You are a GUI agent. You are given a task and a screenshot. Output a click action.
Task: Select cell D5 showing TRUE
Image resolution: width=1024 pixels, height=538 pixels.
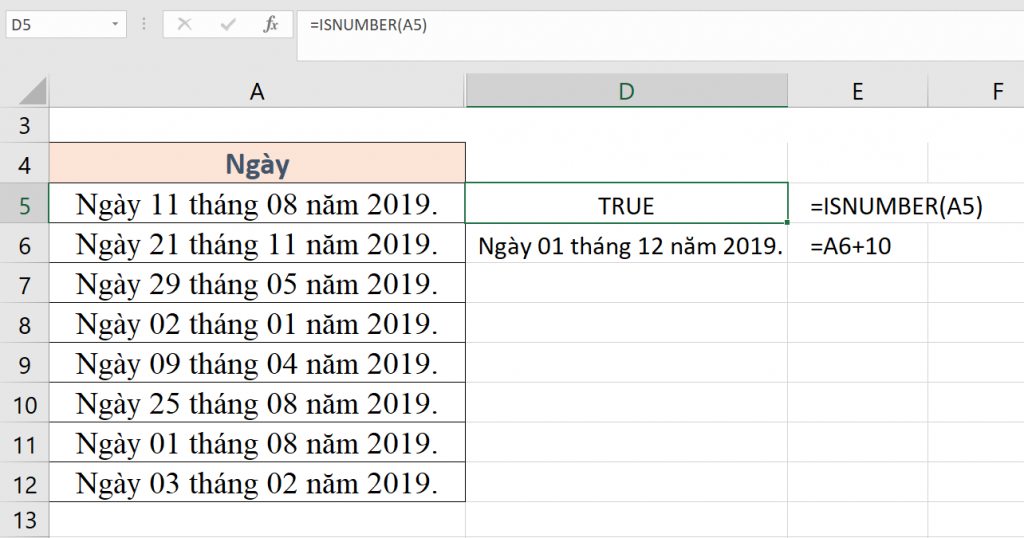click(x=626, y=206)
